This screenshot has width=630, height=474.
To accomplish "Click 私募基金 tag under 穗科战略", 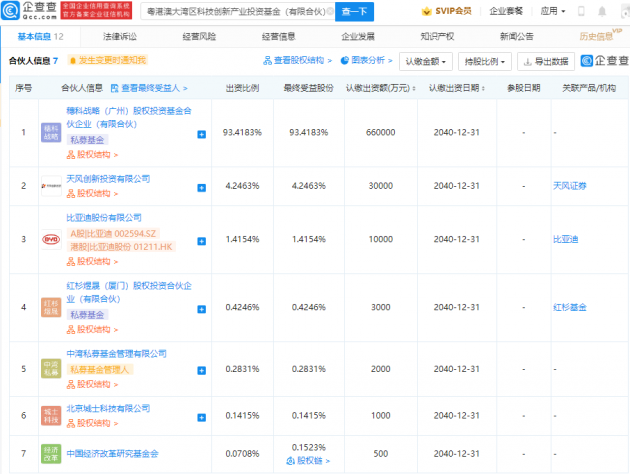I will [x=87, y=140].
